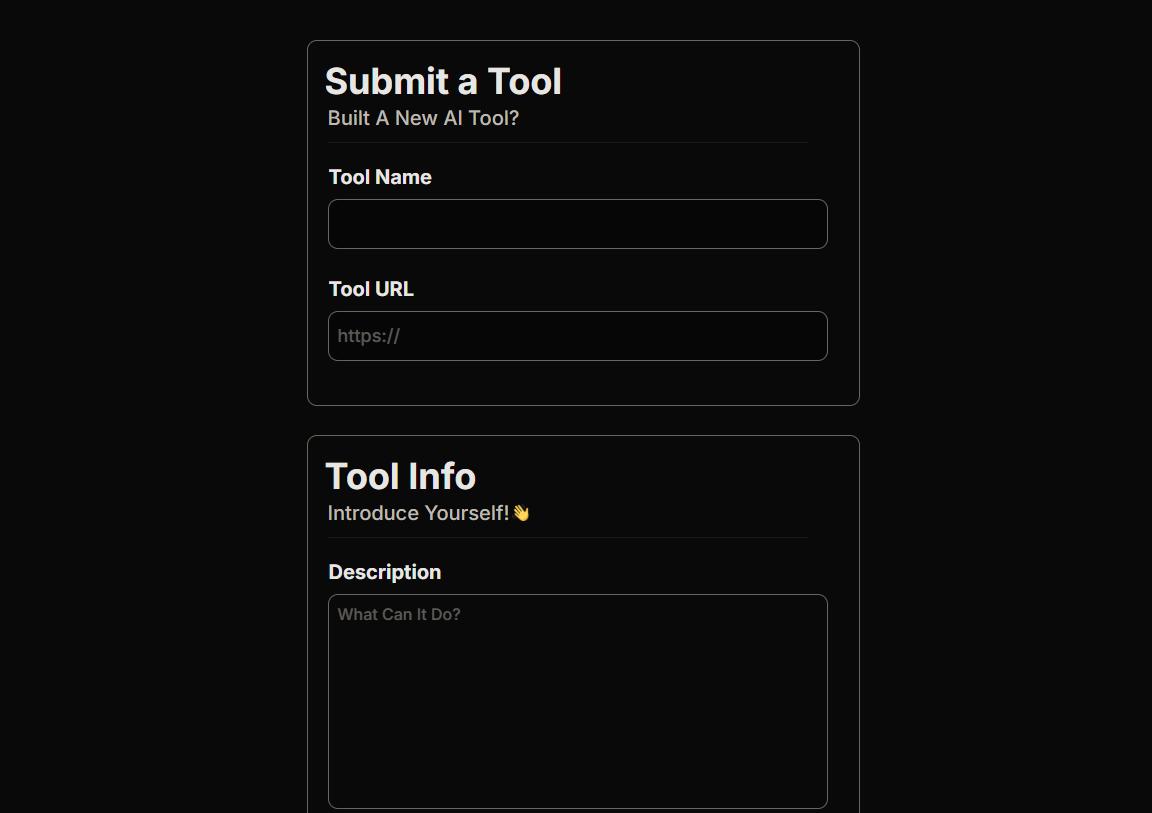Click the word 'URL' in the label
This screenshot has height=813, width=1152.
(x=394, y=289)
